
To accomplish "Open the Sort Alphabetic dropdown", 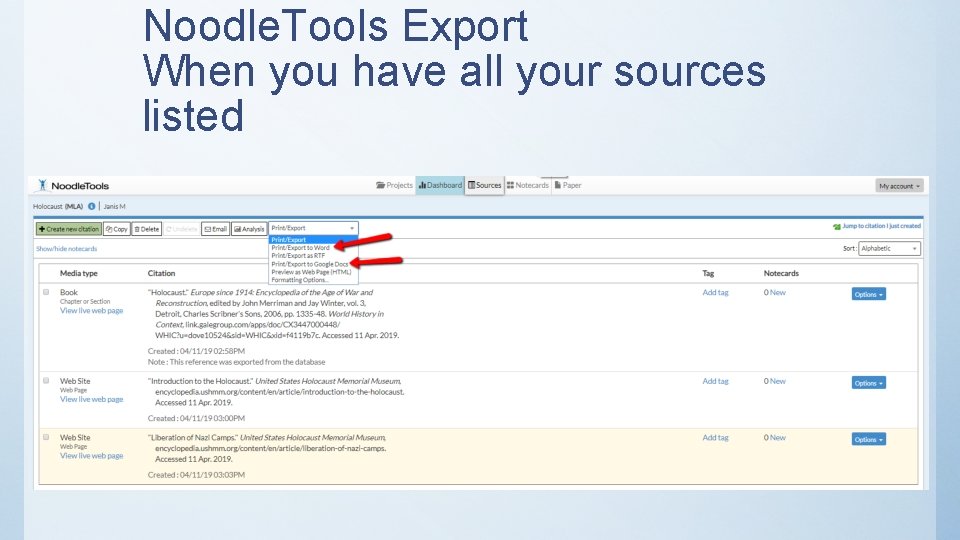I will coord(889,249).
